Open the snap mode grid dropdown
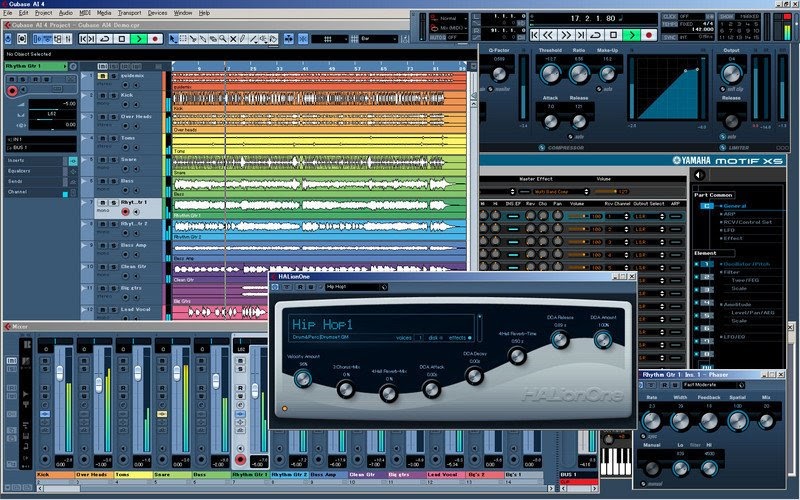Viewport: 800px width, 500px height. pyautogui.click(x=329, y=39)
